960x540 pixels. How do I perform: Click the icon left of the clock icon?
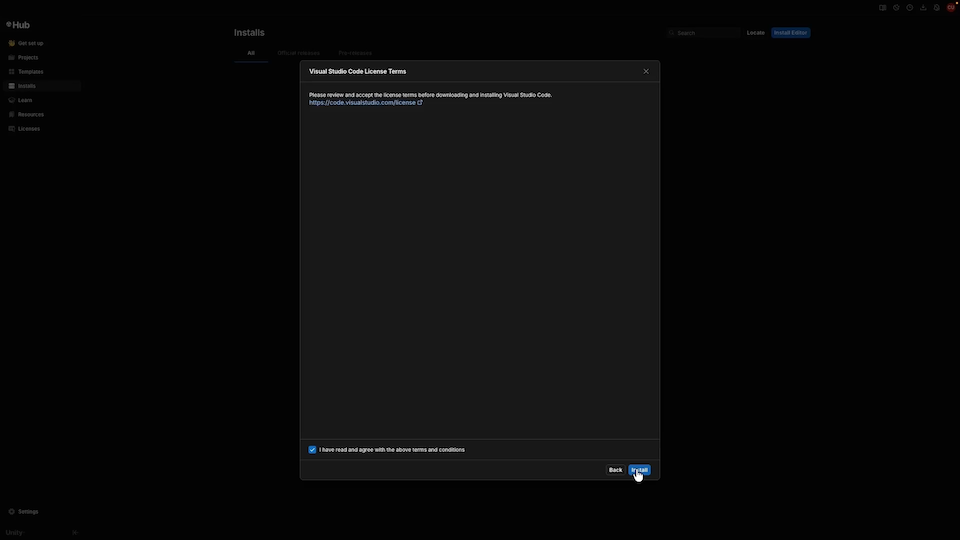(896, 8)
